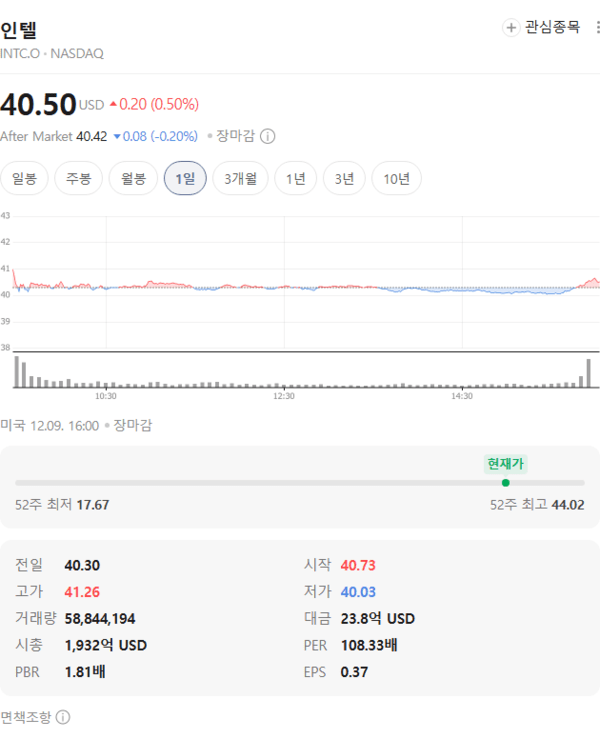Open disclaimer info icon next to 면책조항

63,717
